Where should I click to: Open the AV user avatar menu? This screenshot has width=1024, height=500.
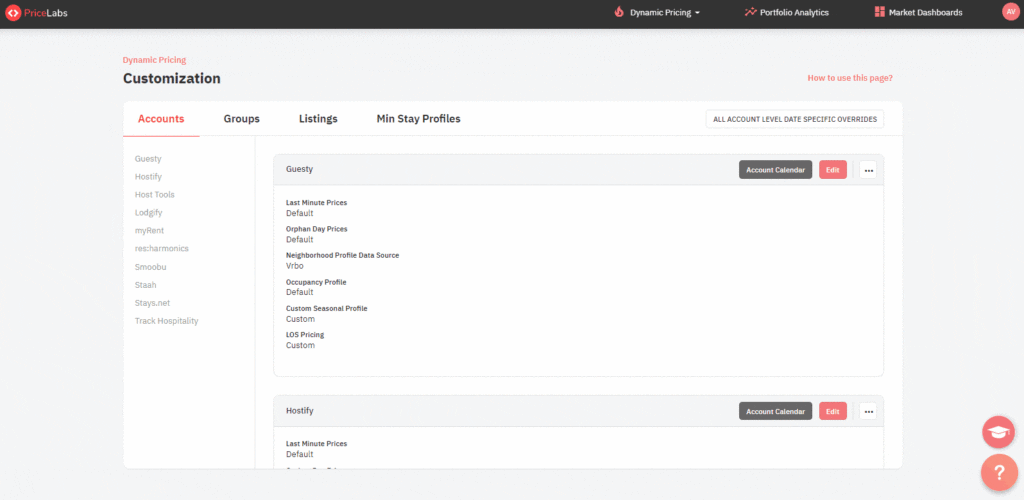pyautogui.click(x=1010, y=12)
